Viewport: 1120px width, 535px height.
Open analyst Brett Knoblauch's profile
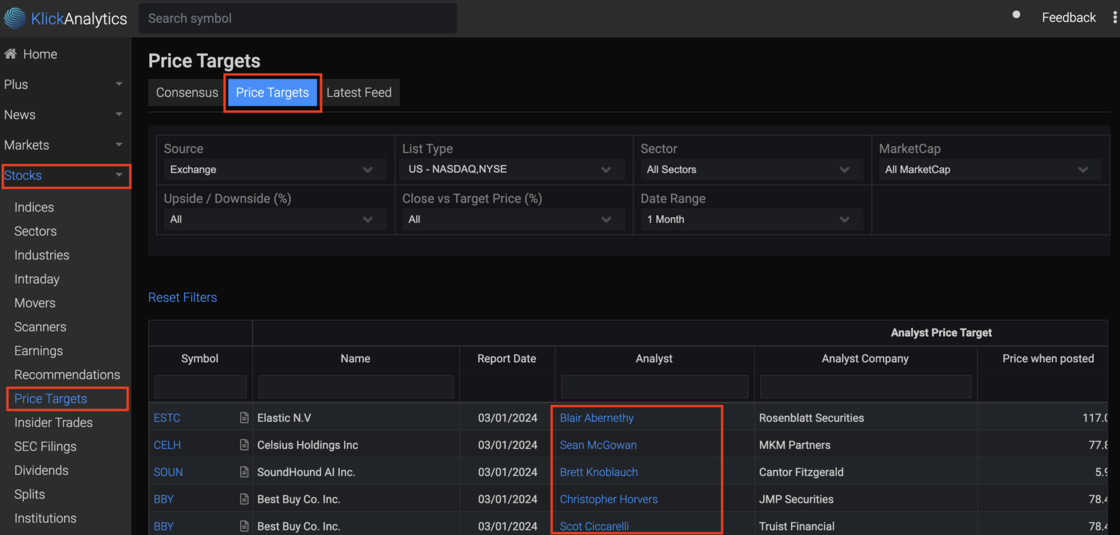(x=599, y=472)
